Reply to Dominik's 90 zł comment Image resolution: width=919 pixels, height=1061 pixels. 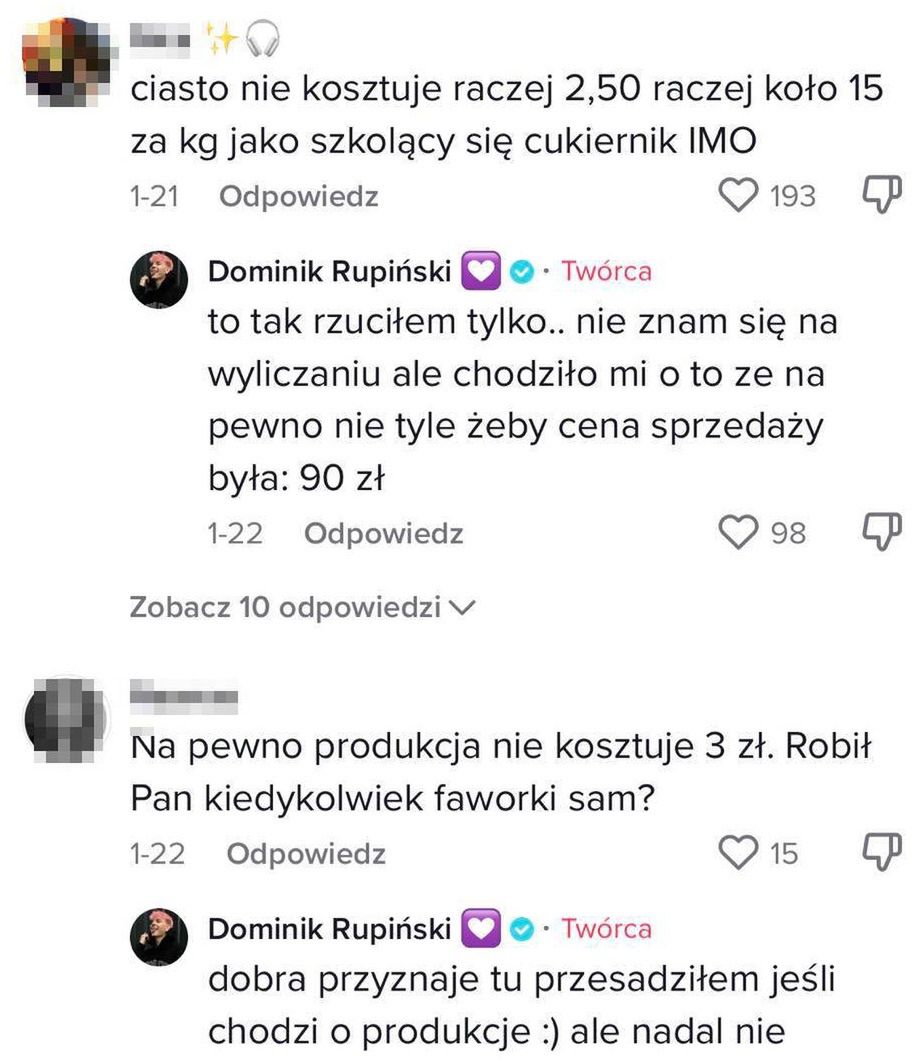383,534
